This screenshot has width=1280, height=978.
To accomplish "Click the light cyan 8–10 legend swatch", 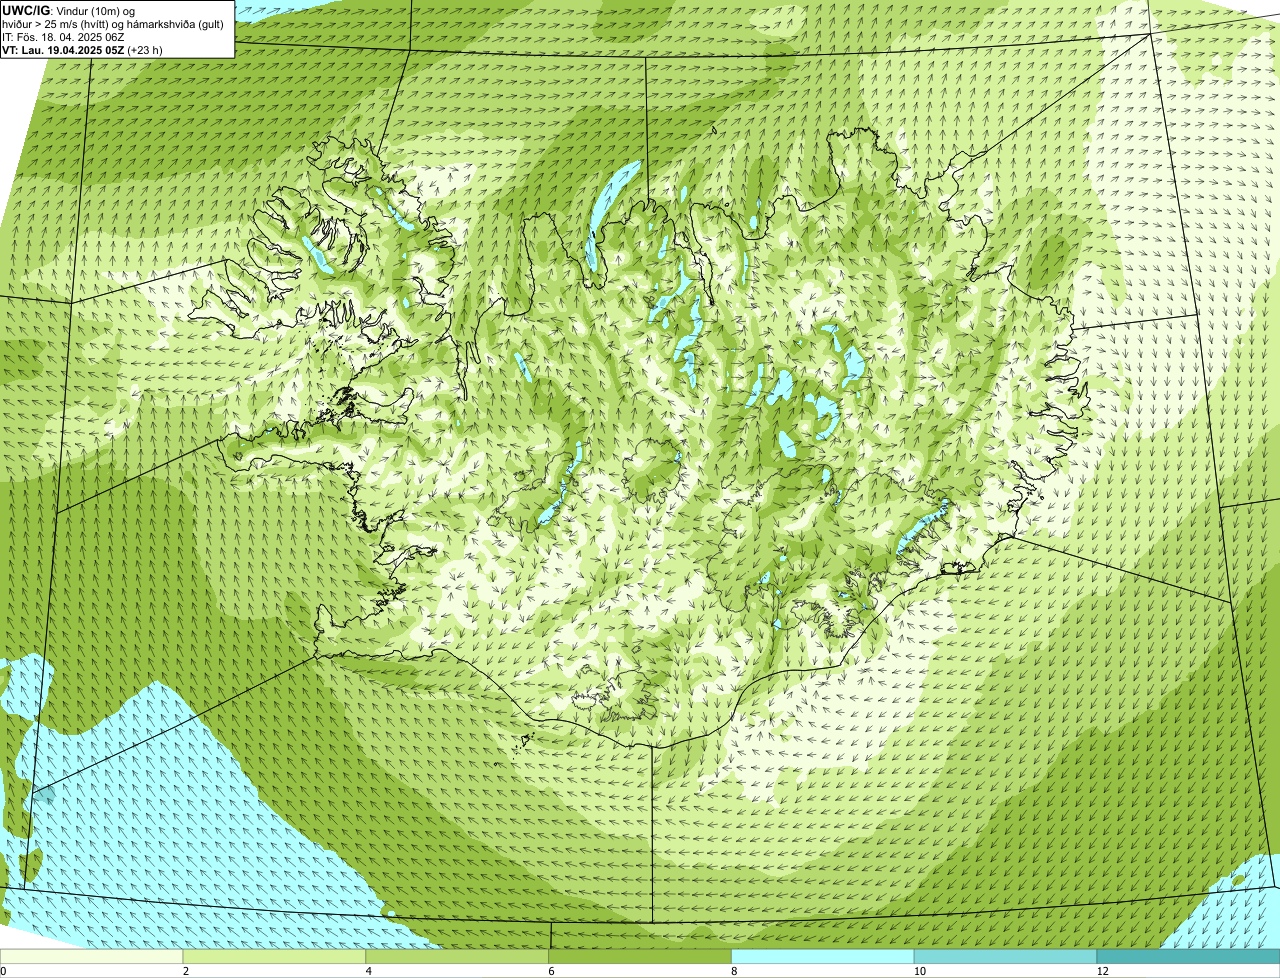I will (x=823, y=956).
